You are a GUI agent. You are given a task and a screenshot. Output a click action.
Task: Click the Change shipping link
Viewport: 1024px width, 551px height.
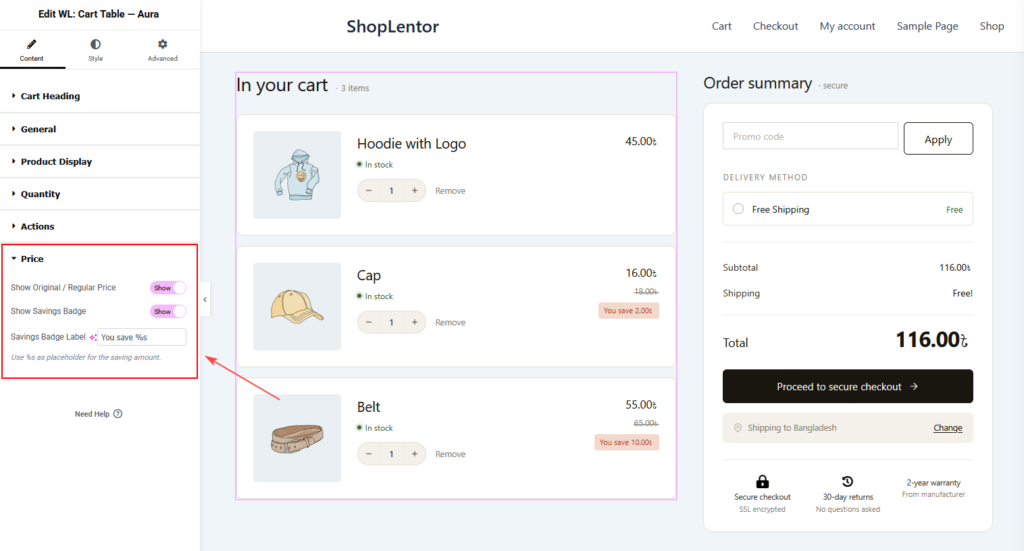pyautogui.click(x=948, y=428)
